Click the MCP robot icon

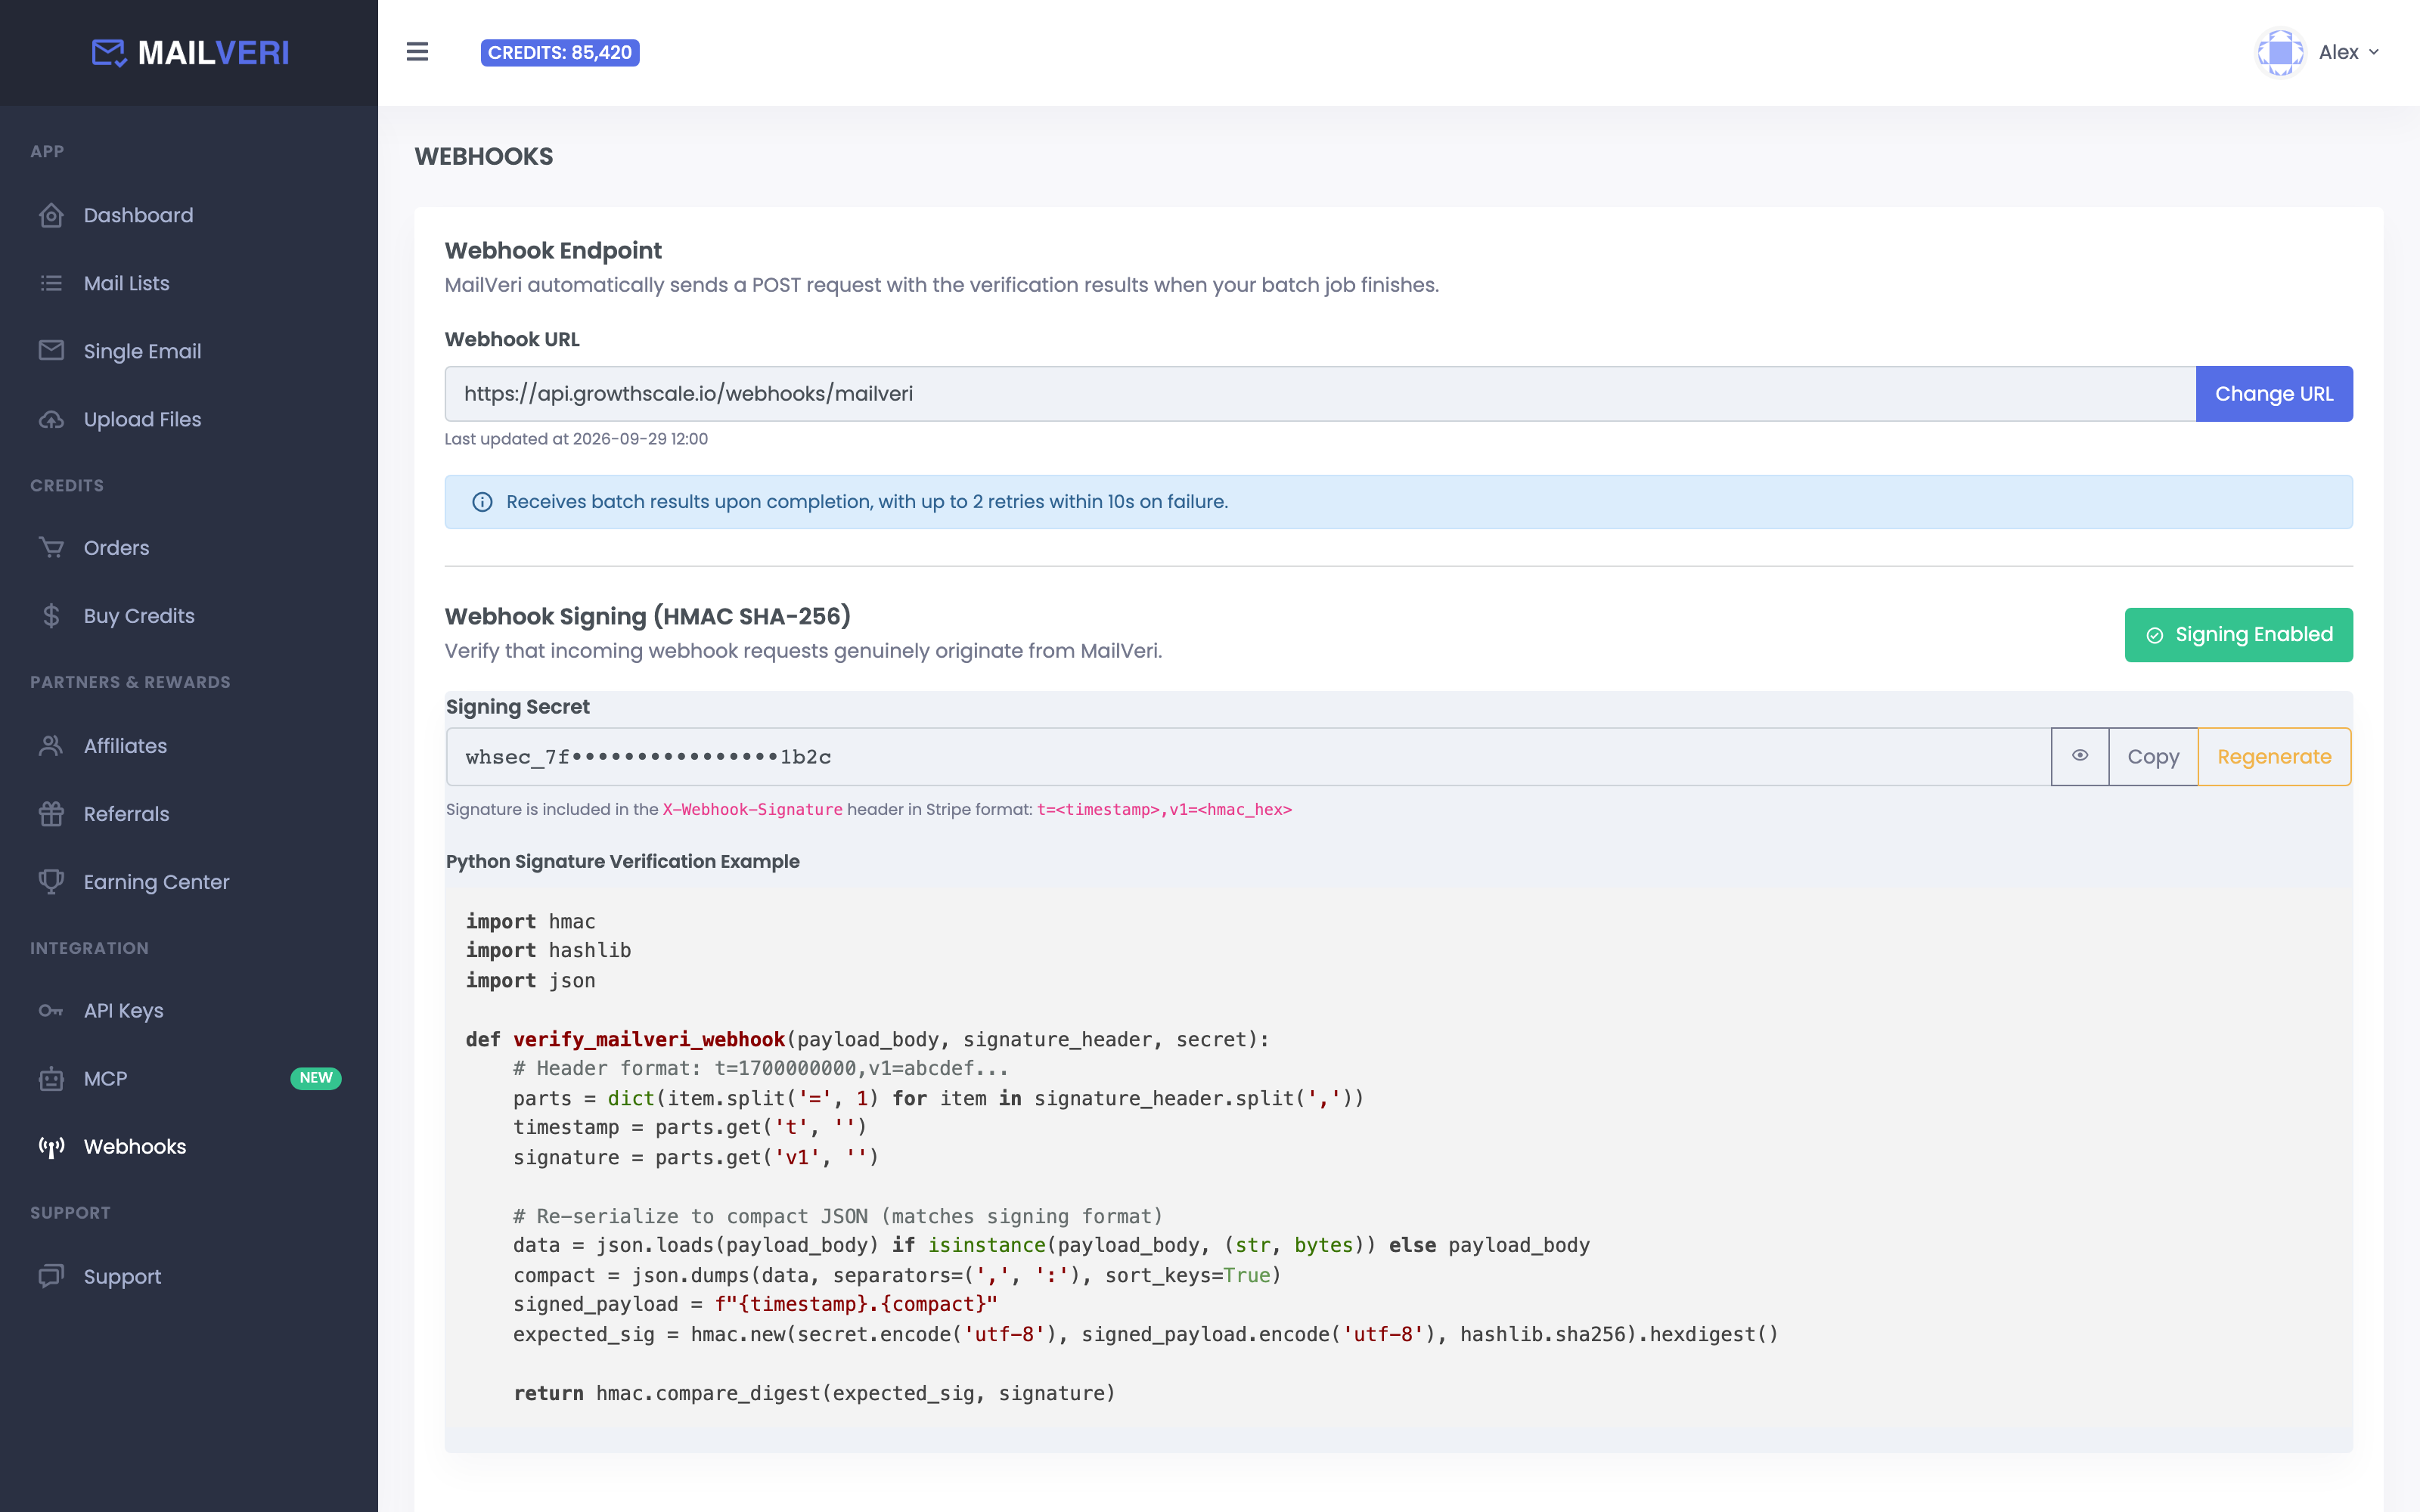pos(51,1079)
